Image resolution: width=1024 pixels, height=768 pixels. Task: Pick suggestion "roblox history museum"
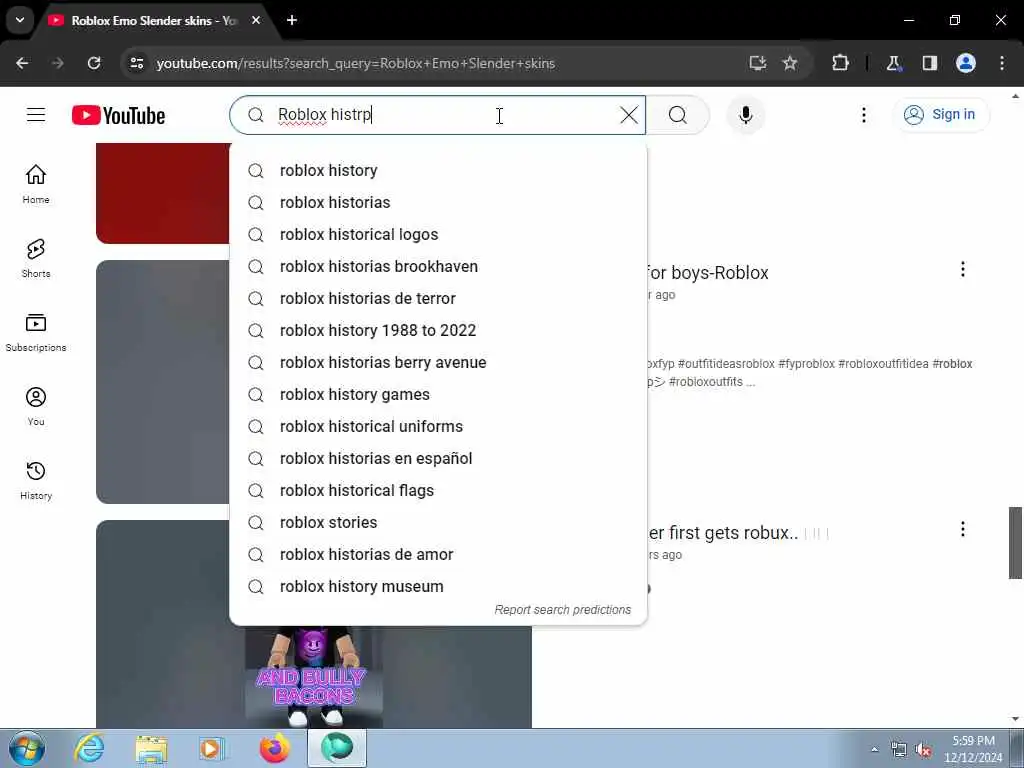click(438, 586)
